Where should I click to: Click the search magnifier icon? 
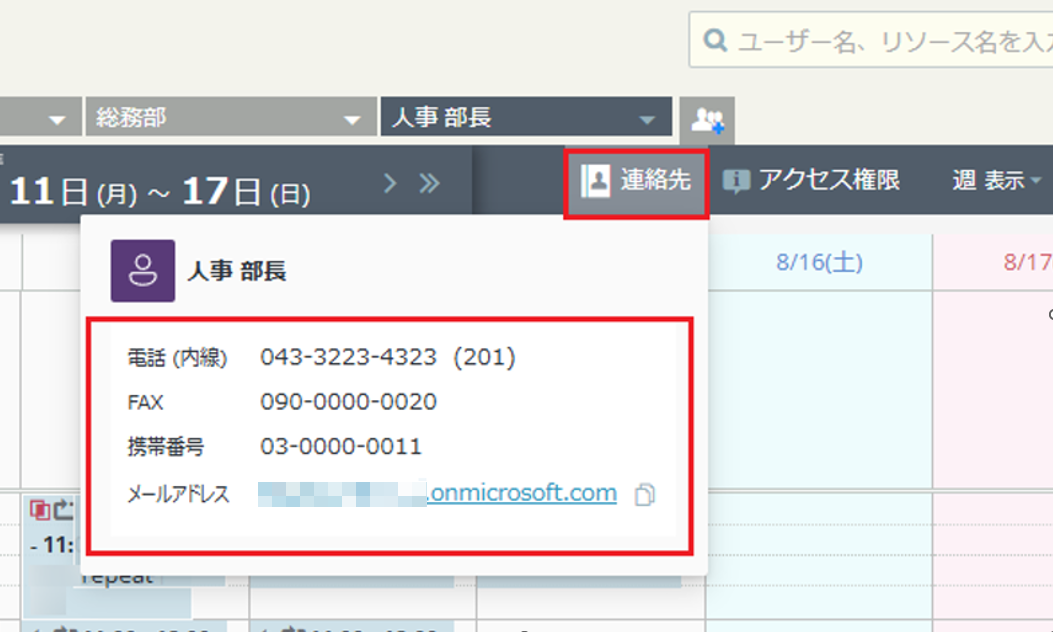(x=715, y=40)
